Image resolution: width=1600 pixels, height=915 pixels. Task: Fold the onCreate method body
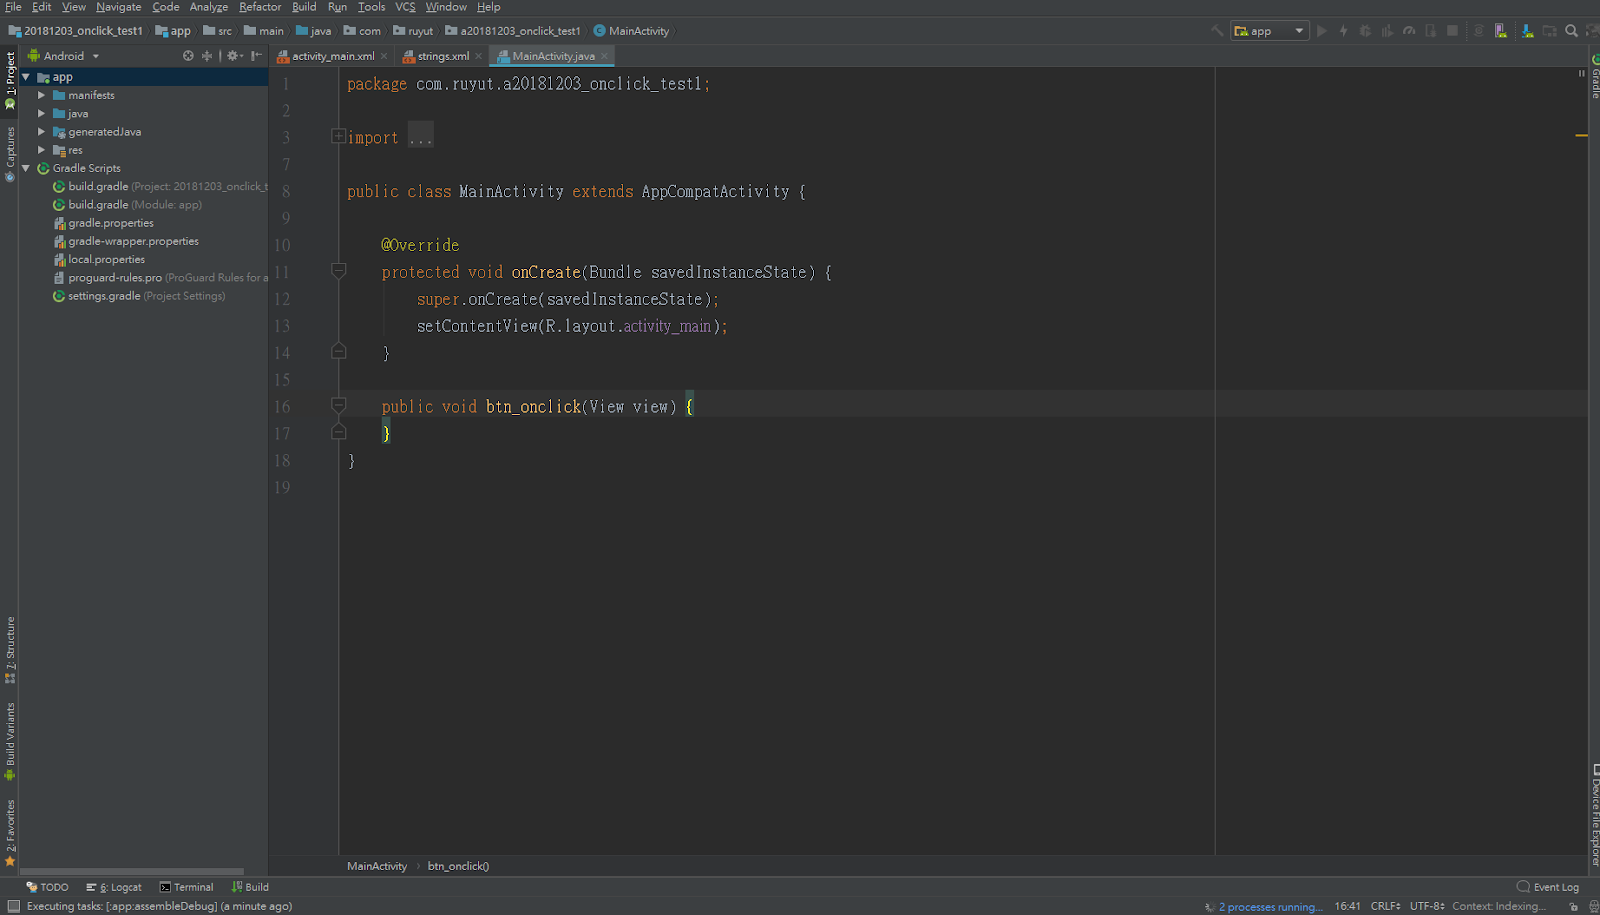pos(338,270)
